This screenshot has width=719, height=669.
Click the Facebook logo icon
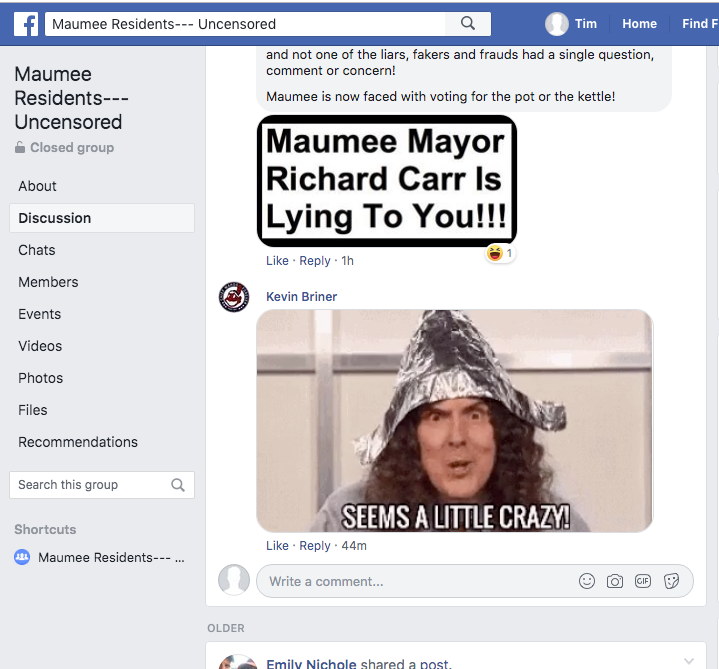25,23
